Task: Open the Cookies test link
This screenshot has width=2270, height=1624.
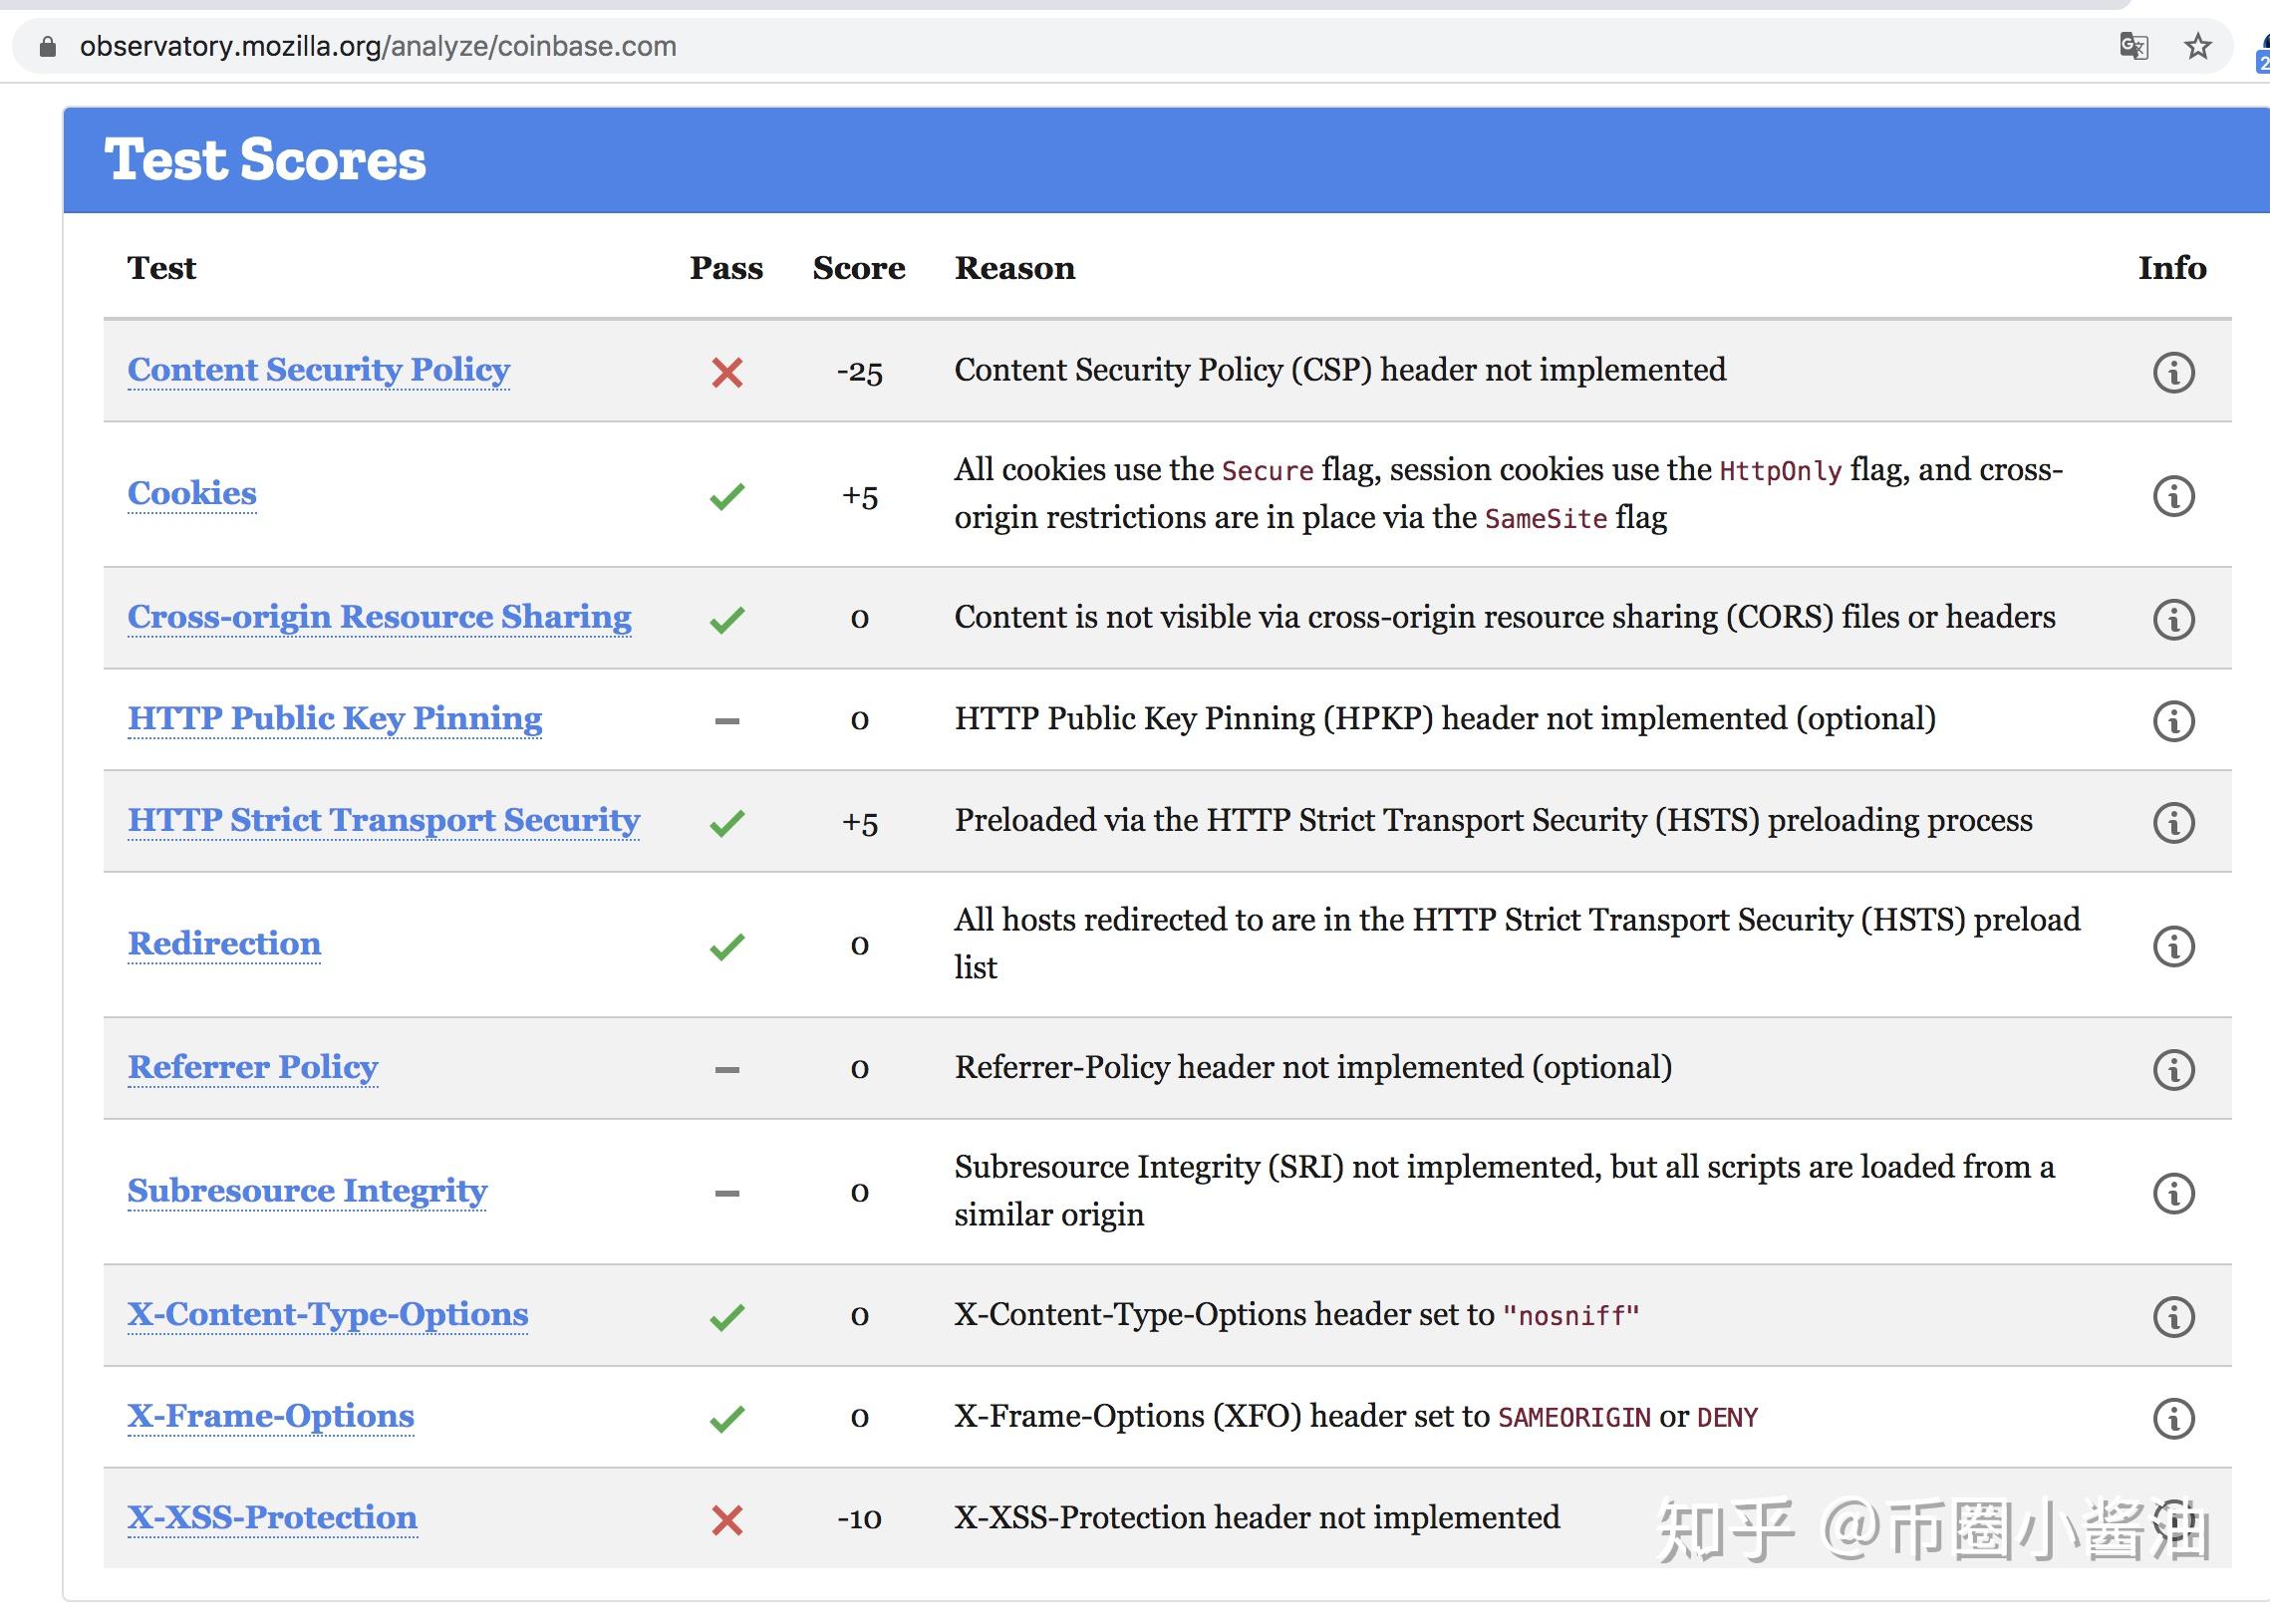Action: click(192, 493)
